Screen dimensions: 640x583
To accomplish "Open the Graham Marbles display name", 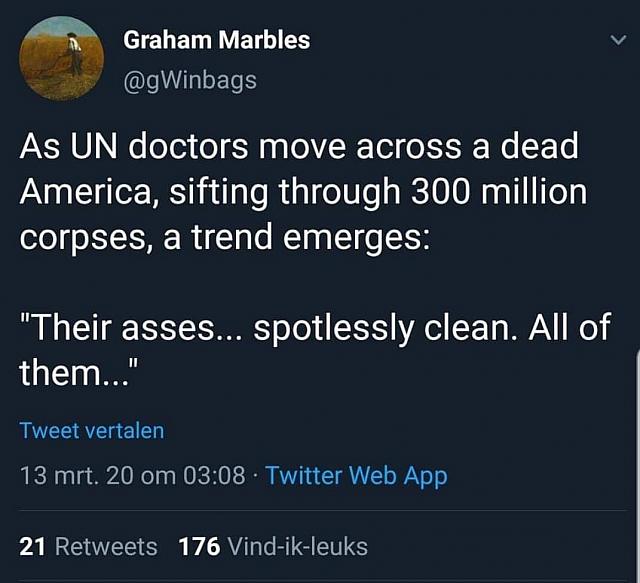I will (217, 40).
